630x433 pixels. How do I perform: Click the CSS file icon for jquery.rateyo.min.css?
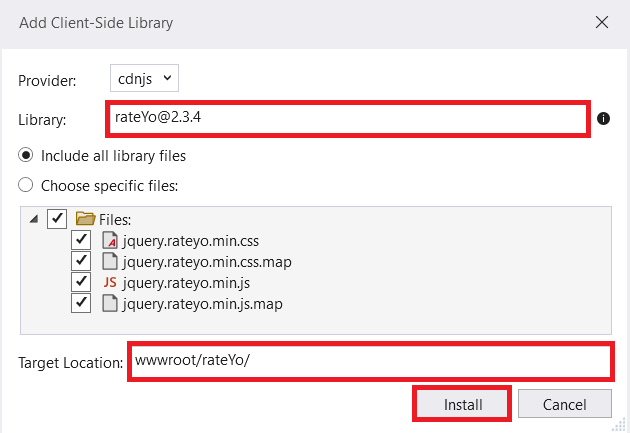pos(110,240)
